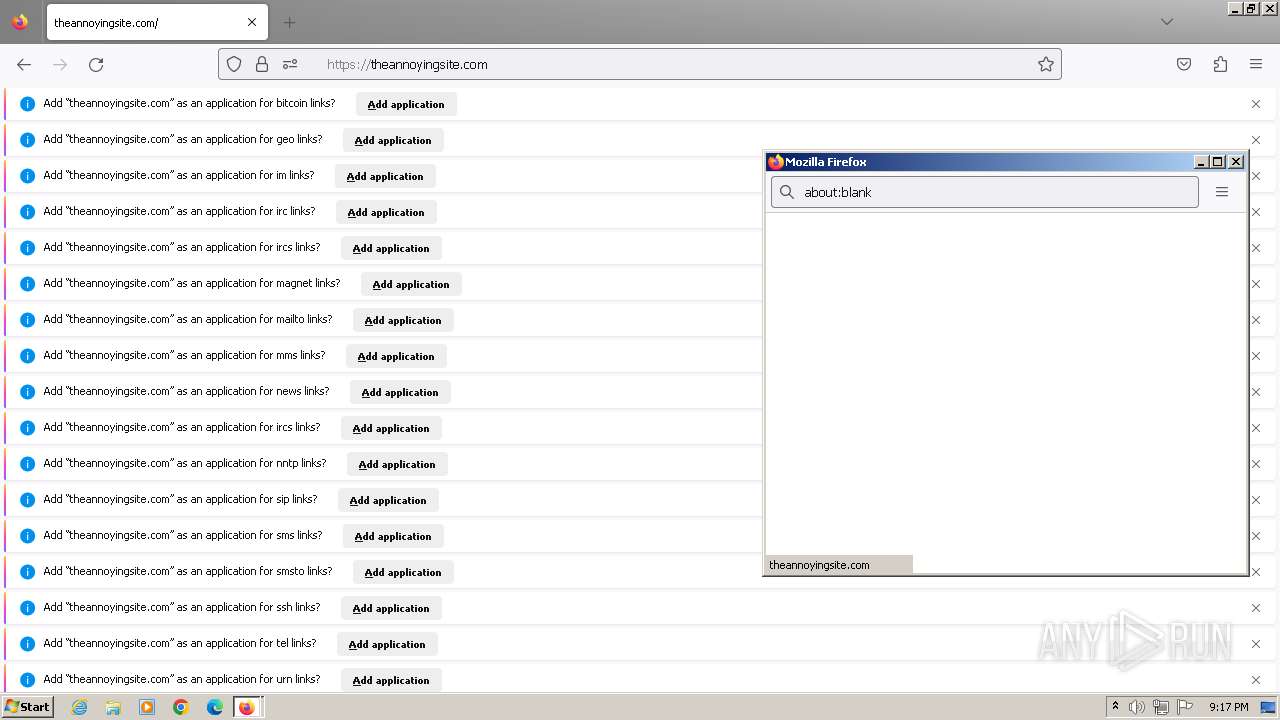Open File Explorer from the taskbar
Screen dimensions: 1280x720
point(113,707)
